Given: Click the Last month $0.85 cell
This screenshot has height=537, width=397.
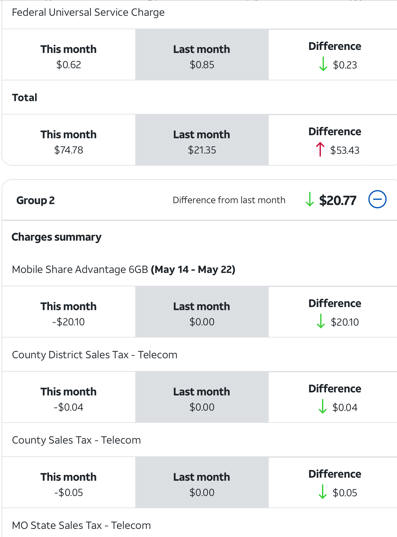Looking at the screenshot, I should (x=202, y=55).
